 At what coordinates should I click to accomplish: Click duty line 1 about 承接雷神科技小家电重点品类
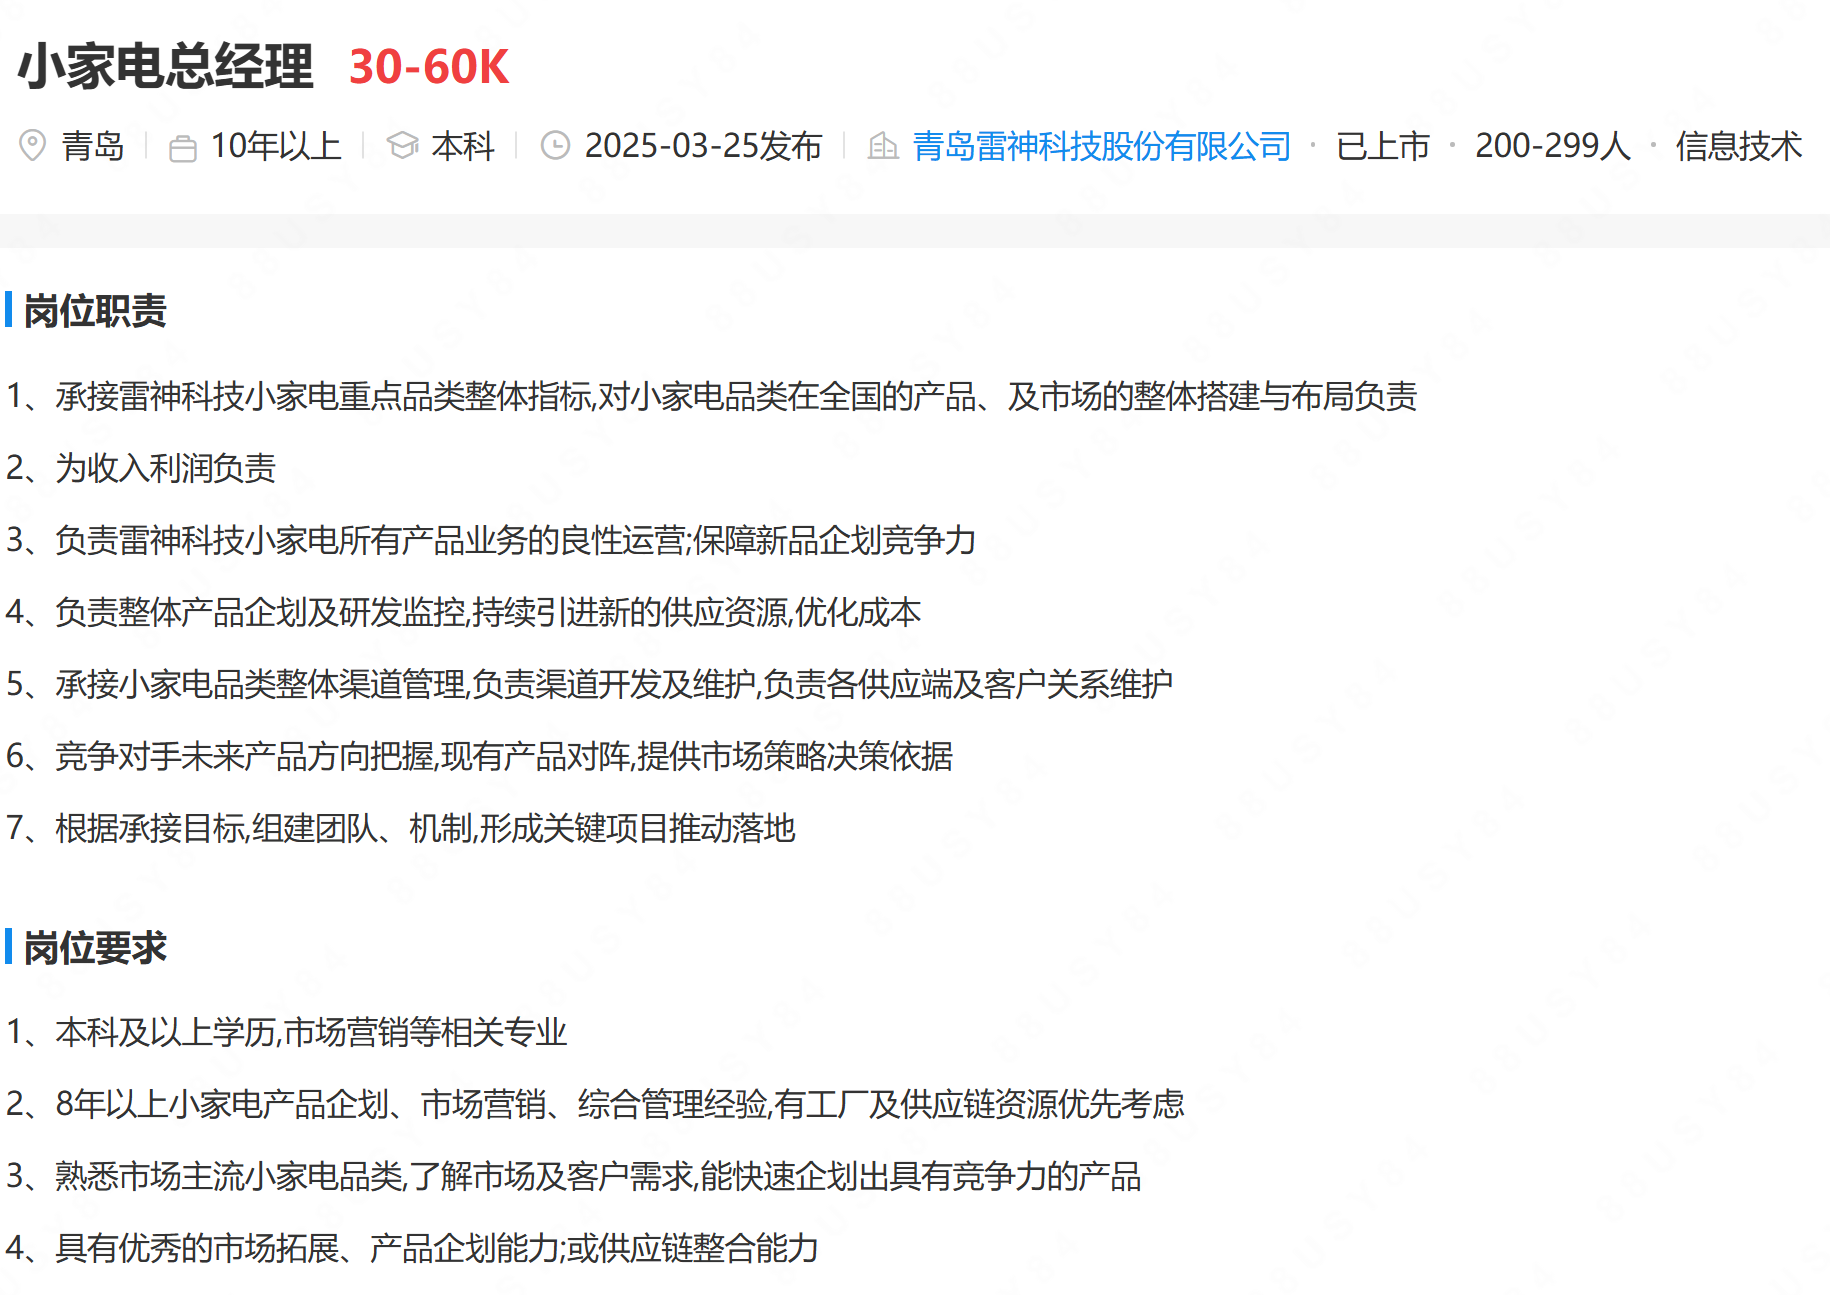click(712, 396)
